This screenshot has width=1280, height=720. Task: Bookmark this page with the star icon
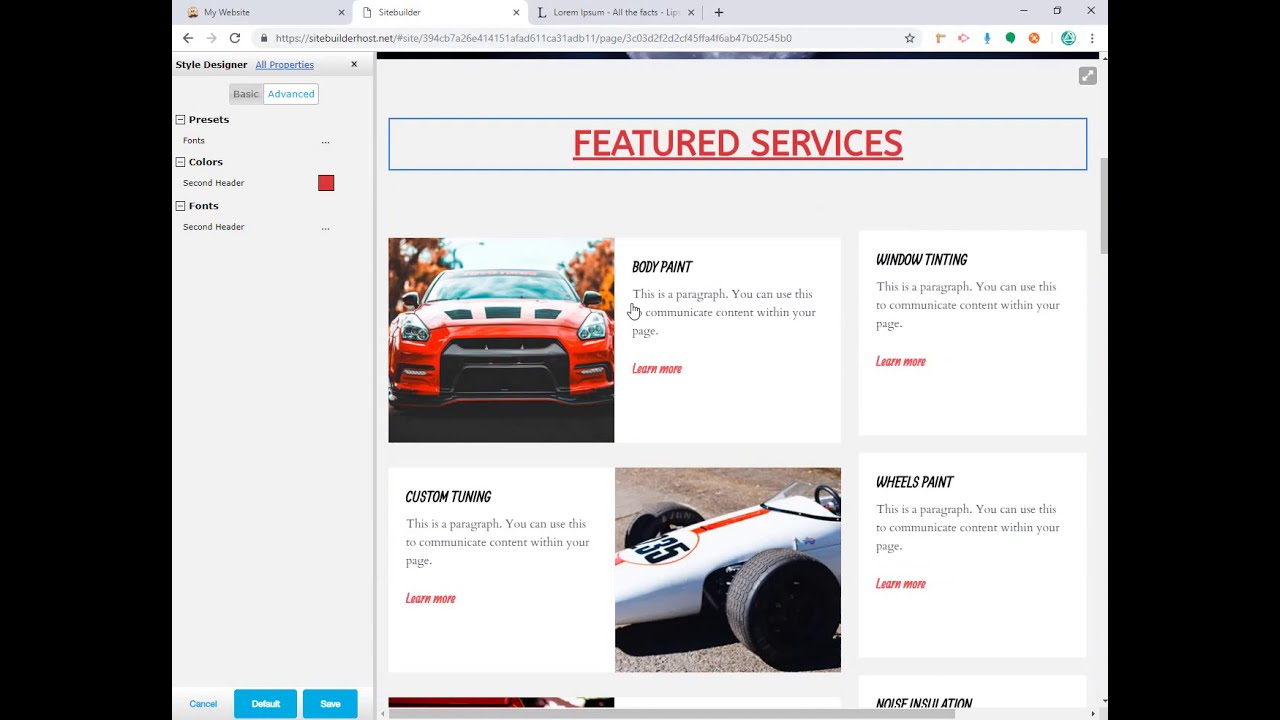coord(909,38)
